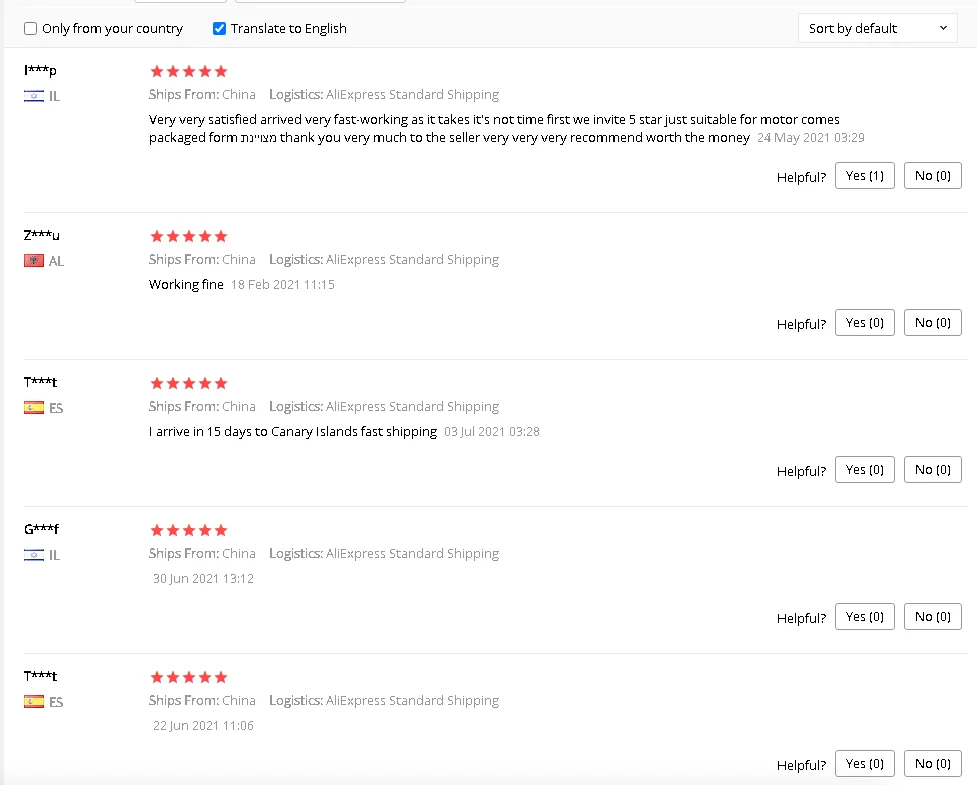Viewport: 977px width, 785px height.
Task: Open Sort by default dropdown
Action: (877, 29)
